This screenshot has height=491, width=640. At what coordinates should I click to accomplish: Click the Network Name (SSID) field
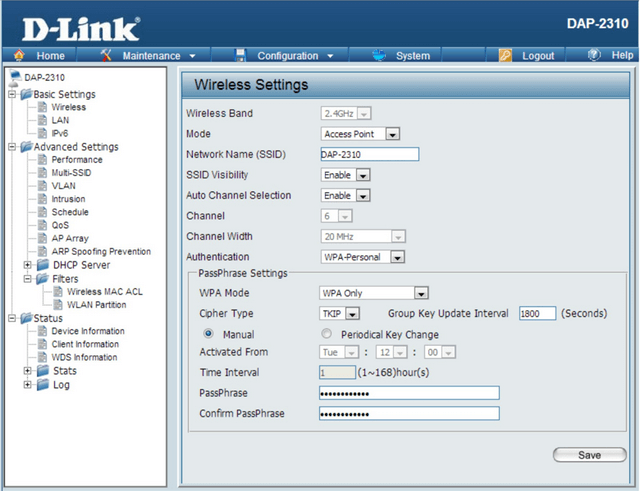[x=368, y=154]
